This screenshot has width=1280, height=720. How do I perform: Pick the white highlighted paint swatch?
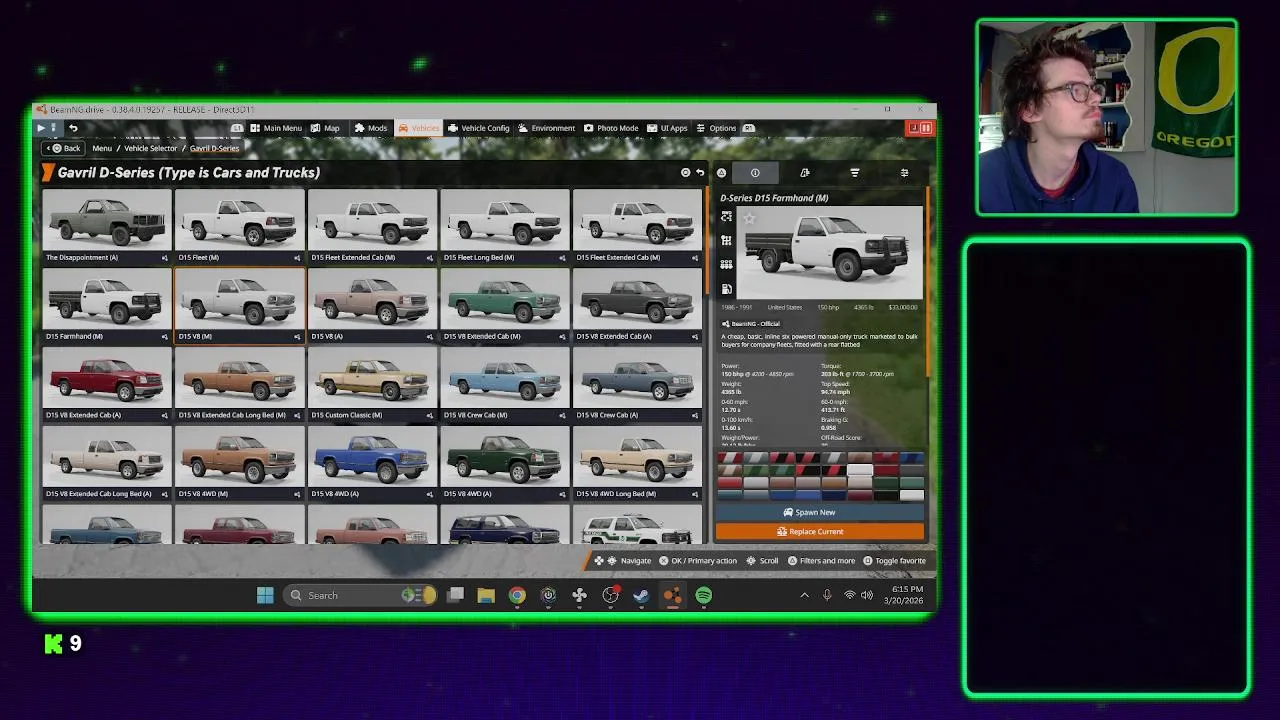pos(860,470)
